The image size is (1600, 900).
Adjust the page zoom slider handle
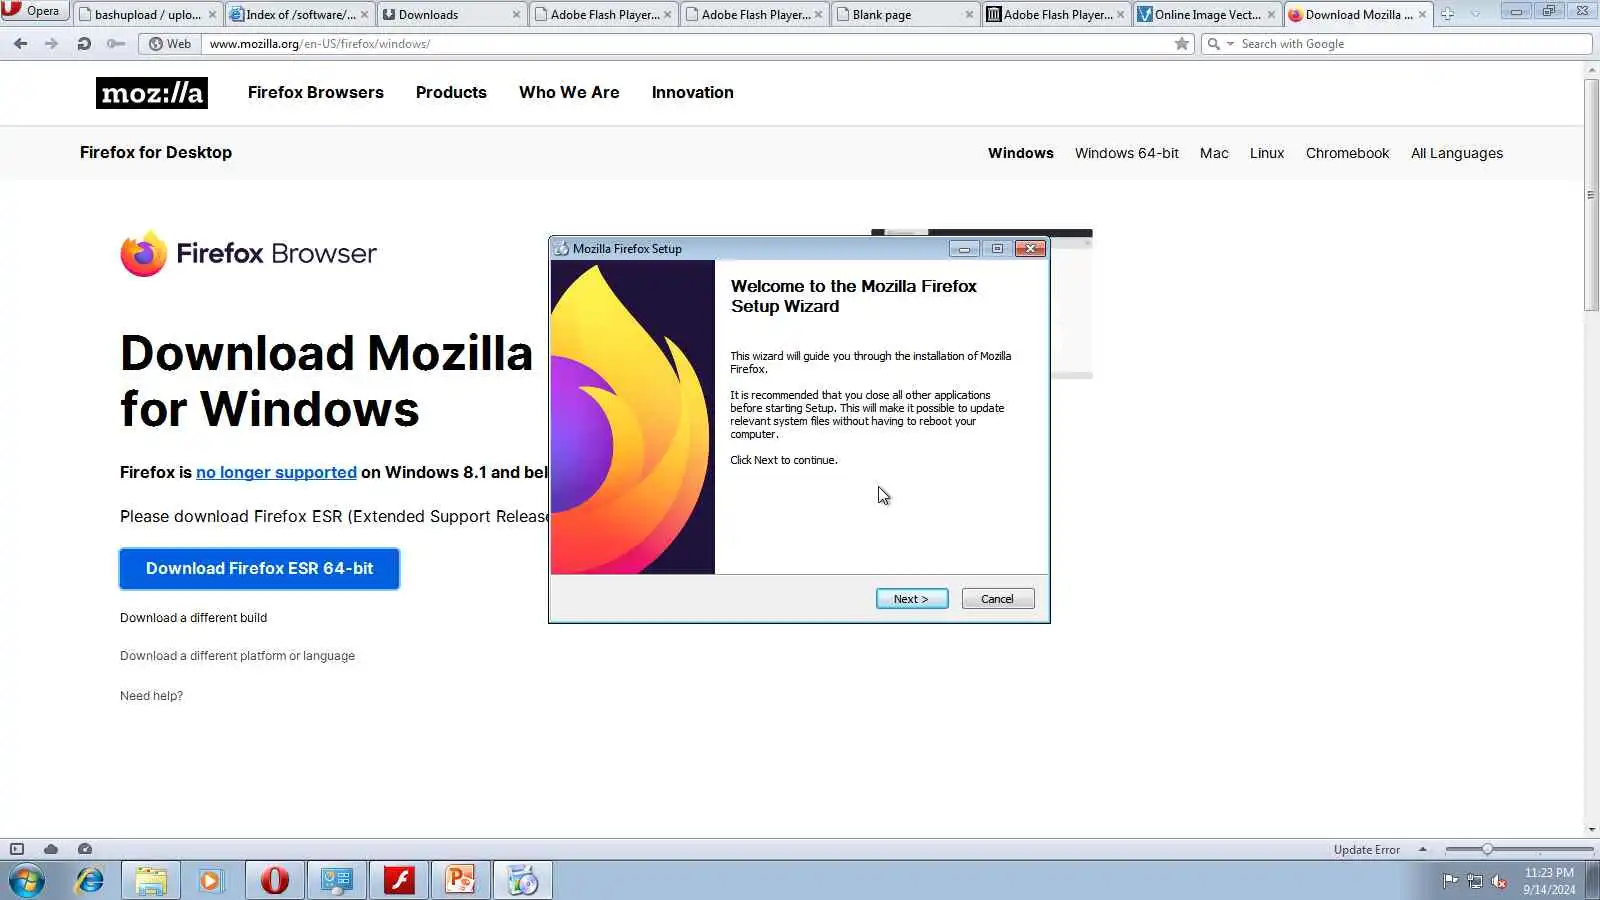click(1487, 849)
